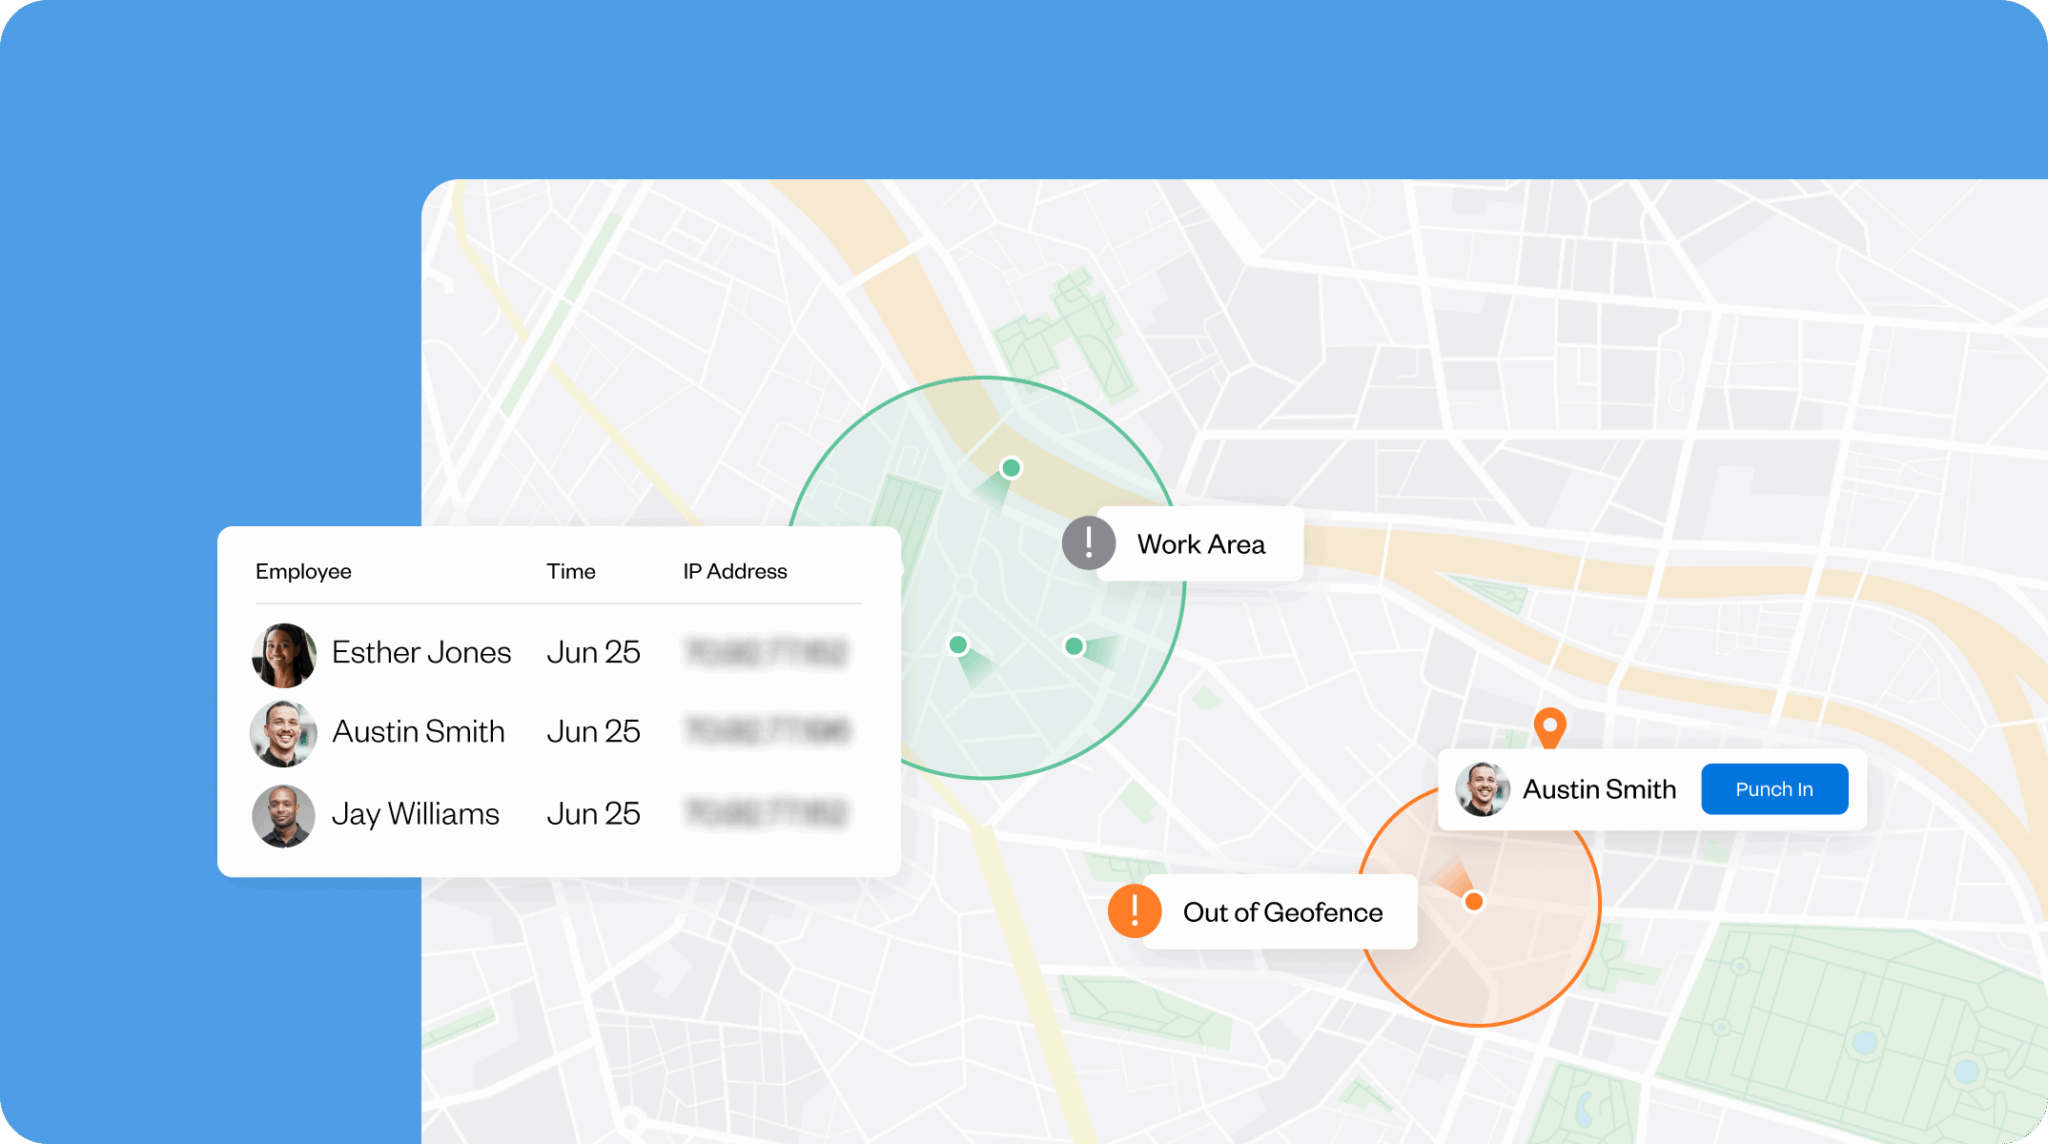Click the Out of Geofence warning icon

[1135, 911]
